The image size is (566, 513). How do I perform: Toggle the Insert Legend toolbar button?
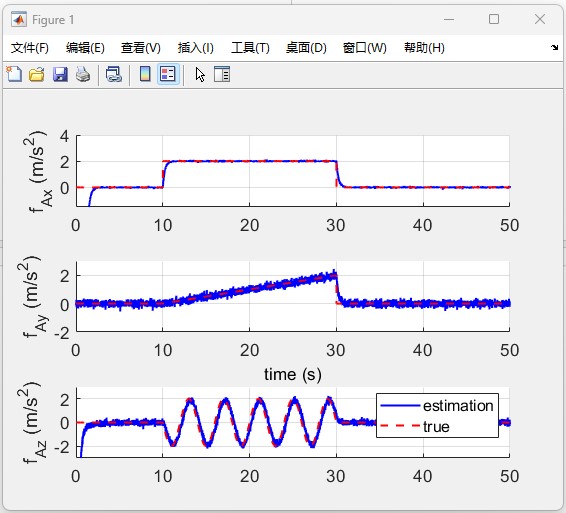168,74
